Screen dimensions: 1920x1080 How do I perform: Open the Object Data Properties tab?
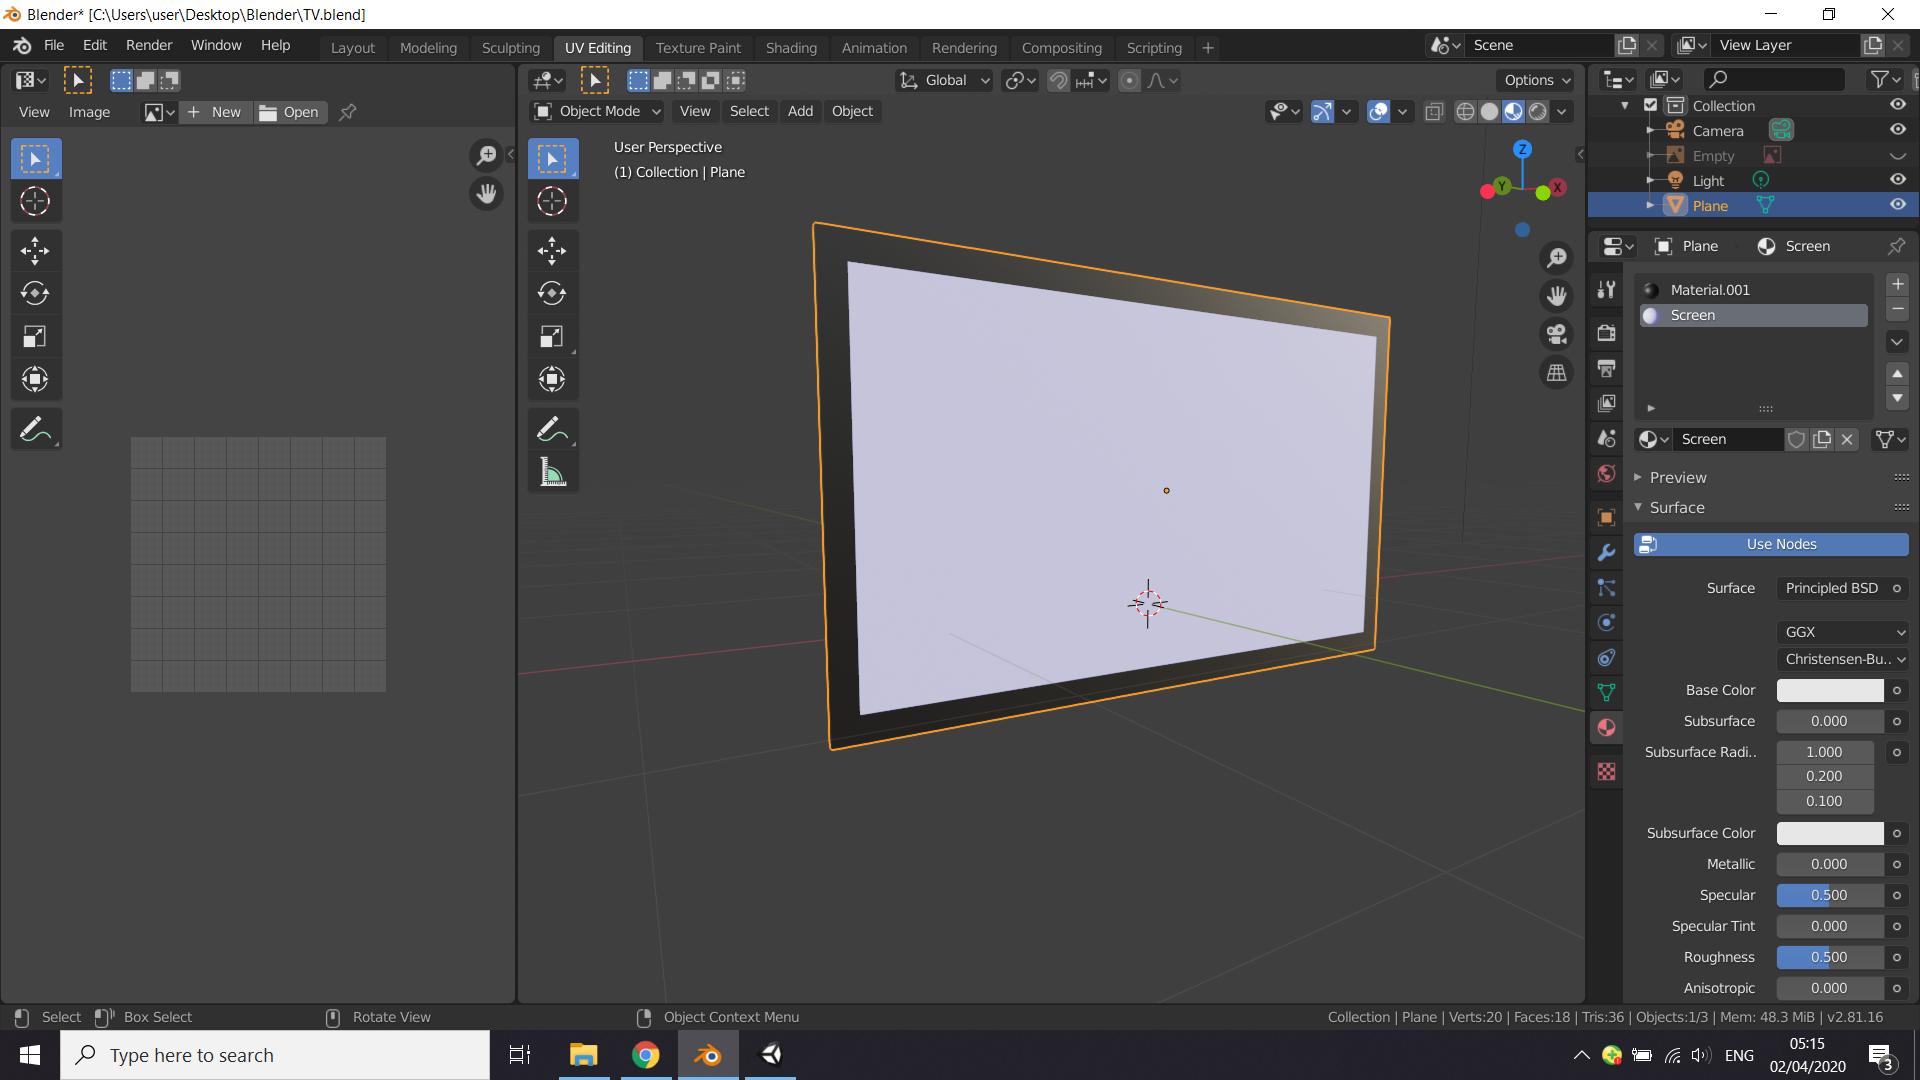(1607, 691)
